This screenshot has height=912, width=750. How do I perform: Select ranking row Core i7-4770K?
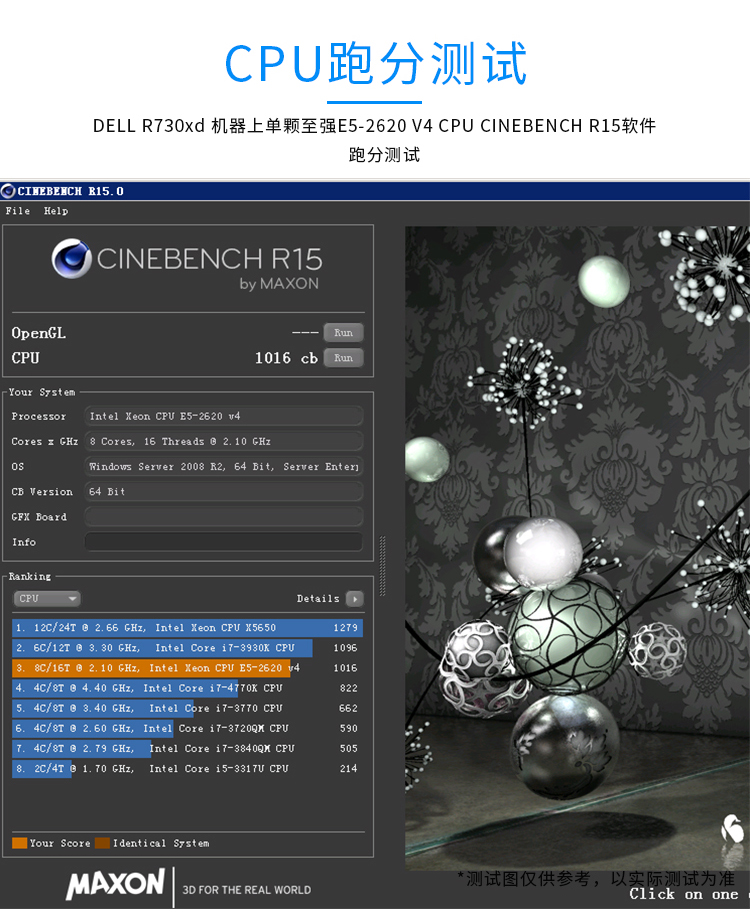tap(187, 688)
